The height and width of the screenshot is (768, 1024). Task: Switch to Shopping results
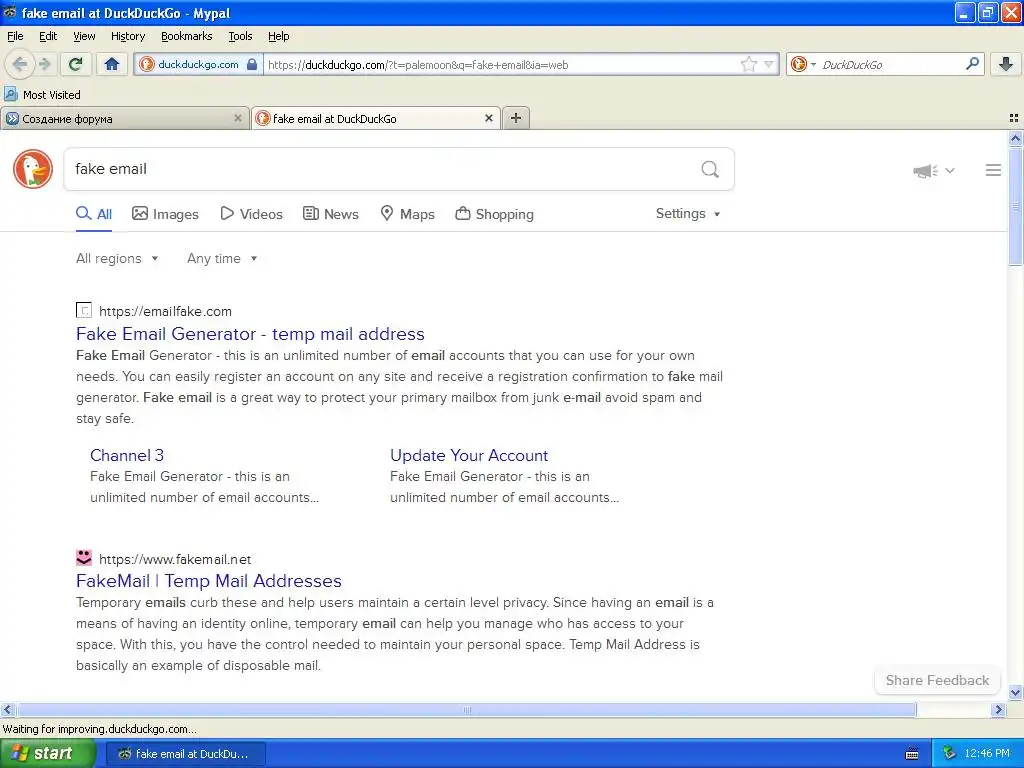click(x=494, y=214)
